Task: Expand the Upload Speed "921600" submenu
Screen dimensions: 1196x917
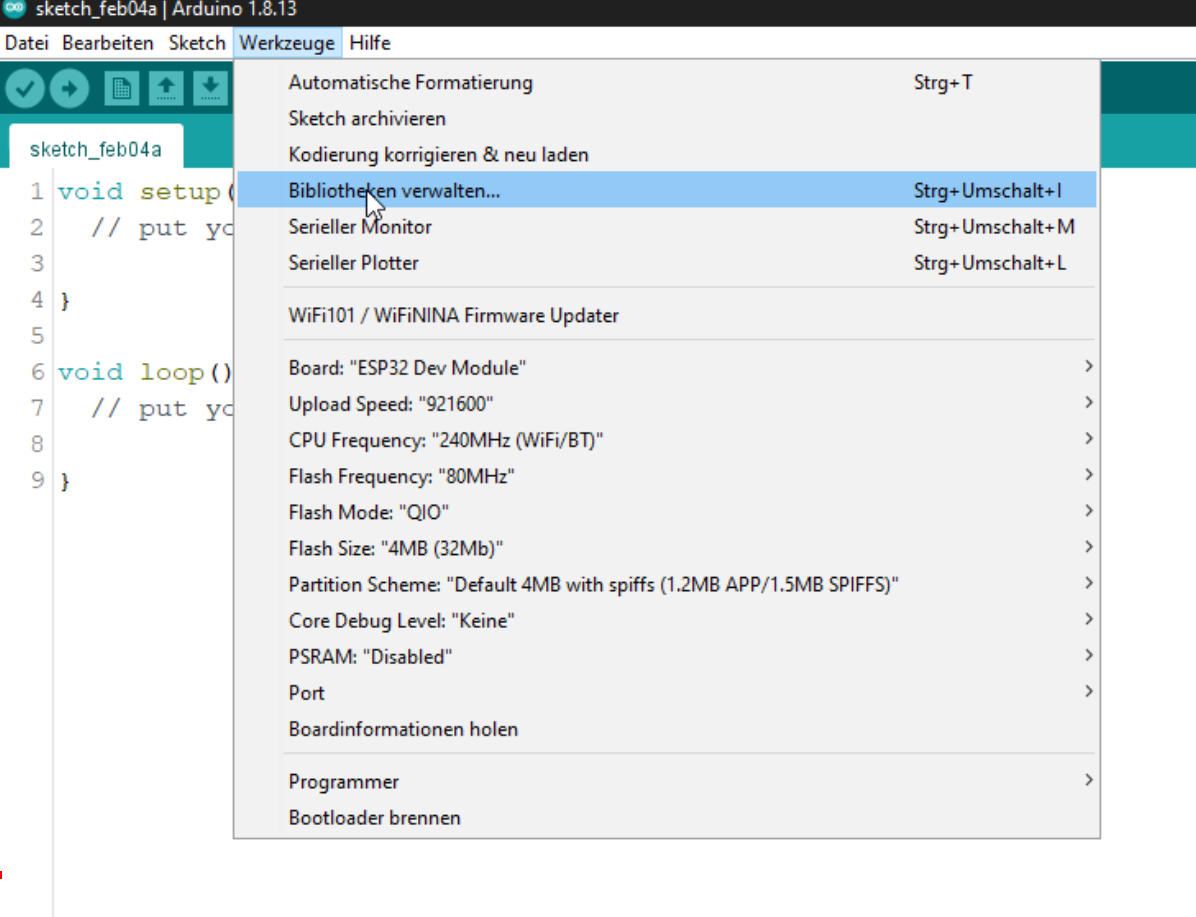Action: [x=391, y=404]
